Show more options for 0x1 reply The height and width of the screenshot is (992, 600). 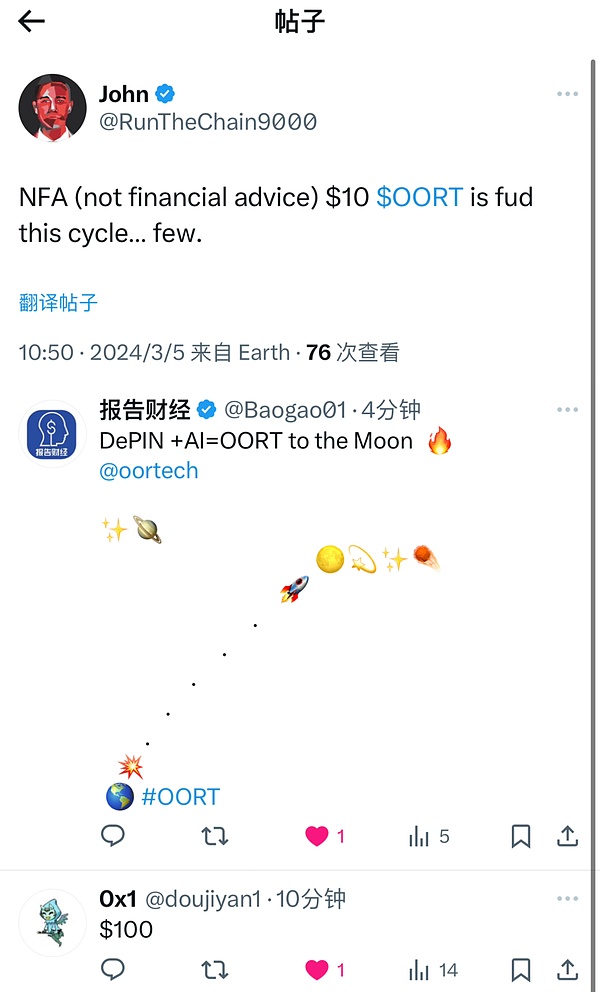pos(567,899)
